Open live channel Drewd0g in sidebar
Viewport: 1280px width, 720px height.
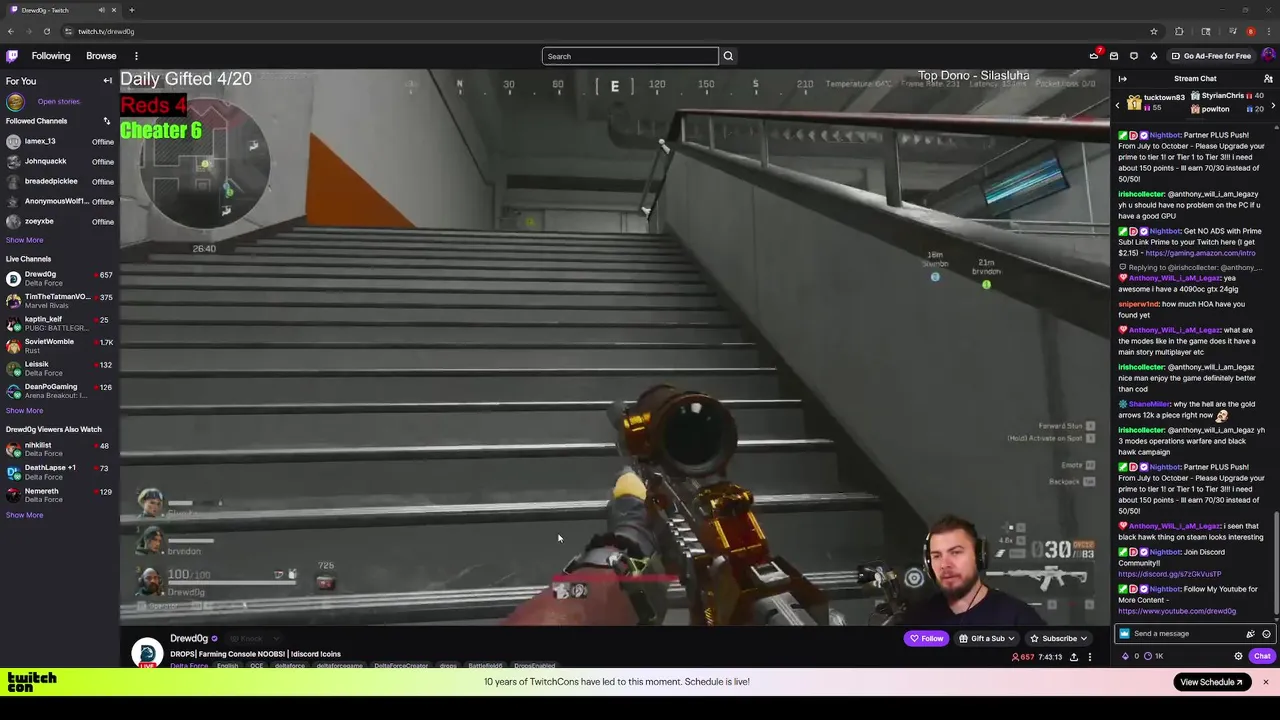(x=59, y=278)
